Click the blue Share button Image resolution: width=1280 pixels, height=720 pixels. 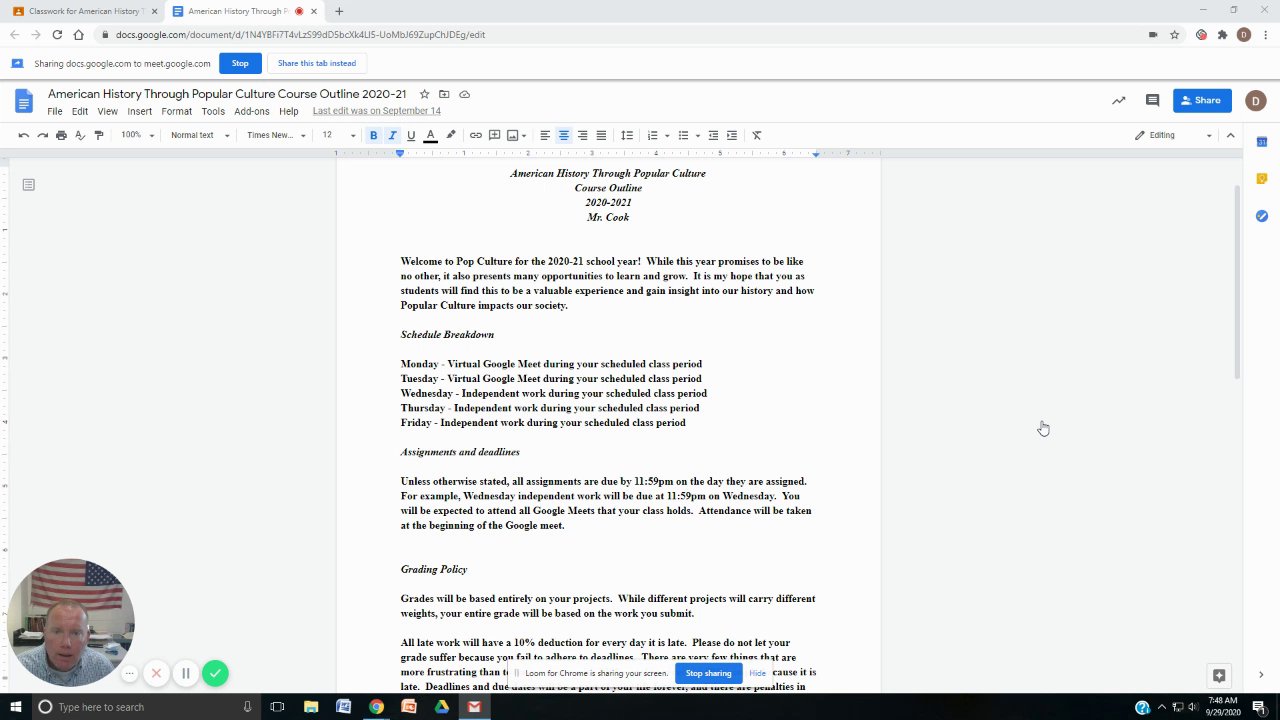click(x=1202, y=100)
